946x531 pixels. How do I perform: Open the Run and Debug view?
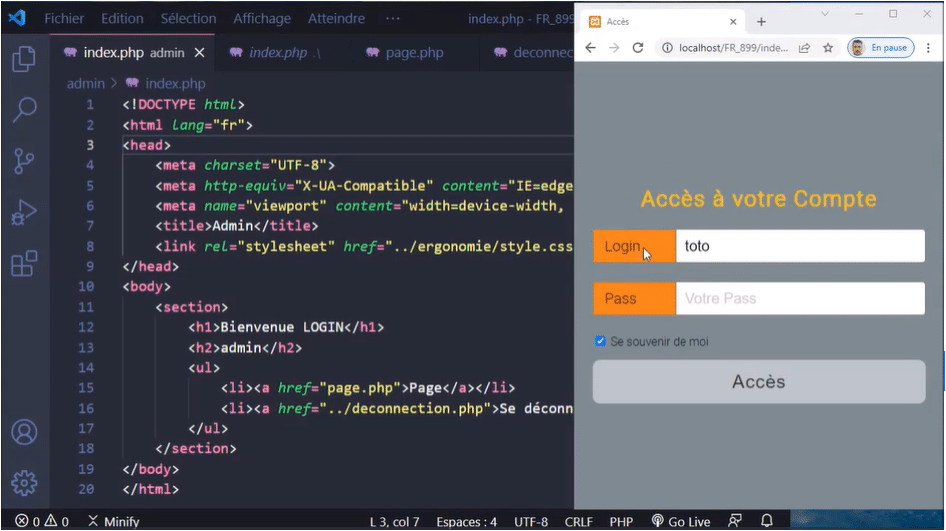24,212
